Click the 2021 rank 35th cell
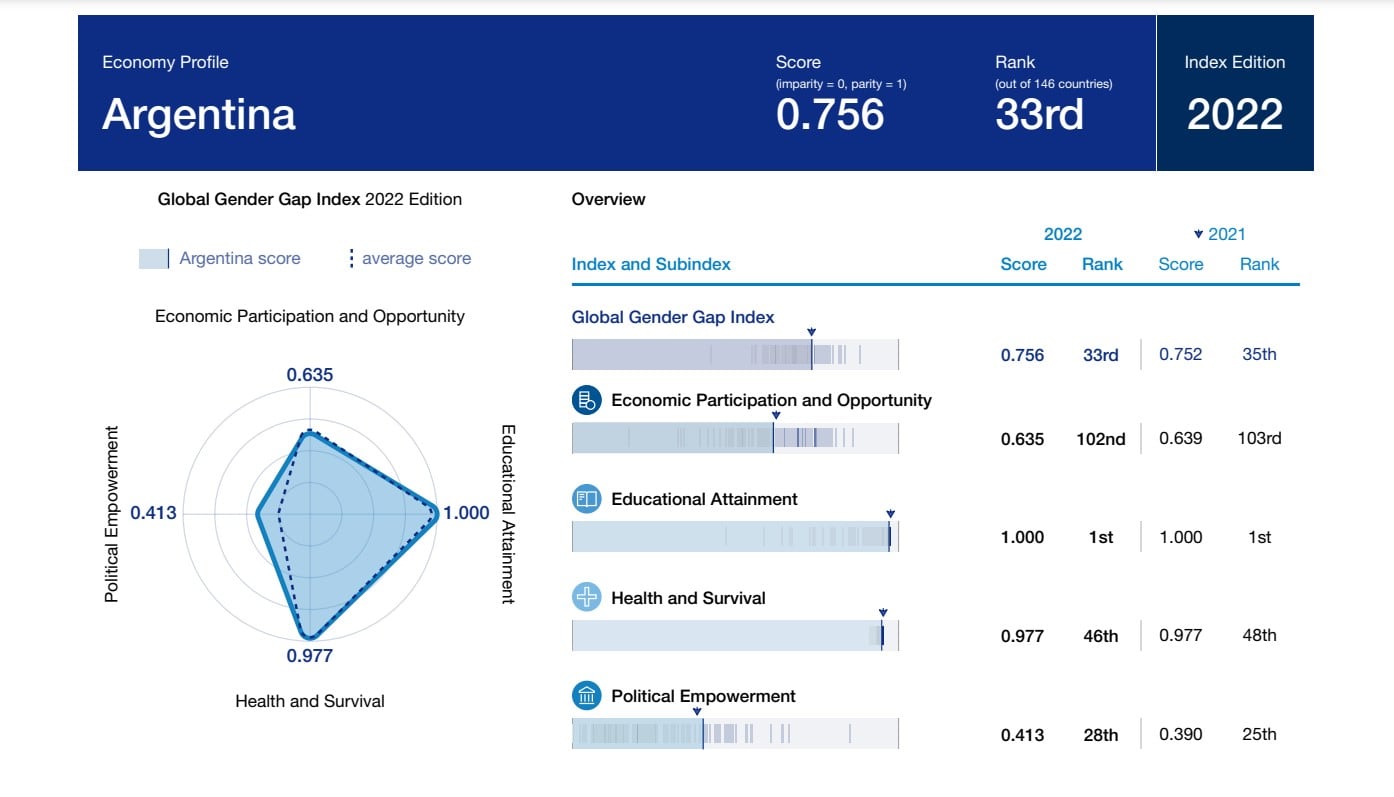 (1259, 354)
